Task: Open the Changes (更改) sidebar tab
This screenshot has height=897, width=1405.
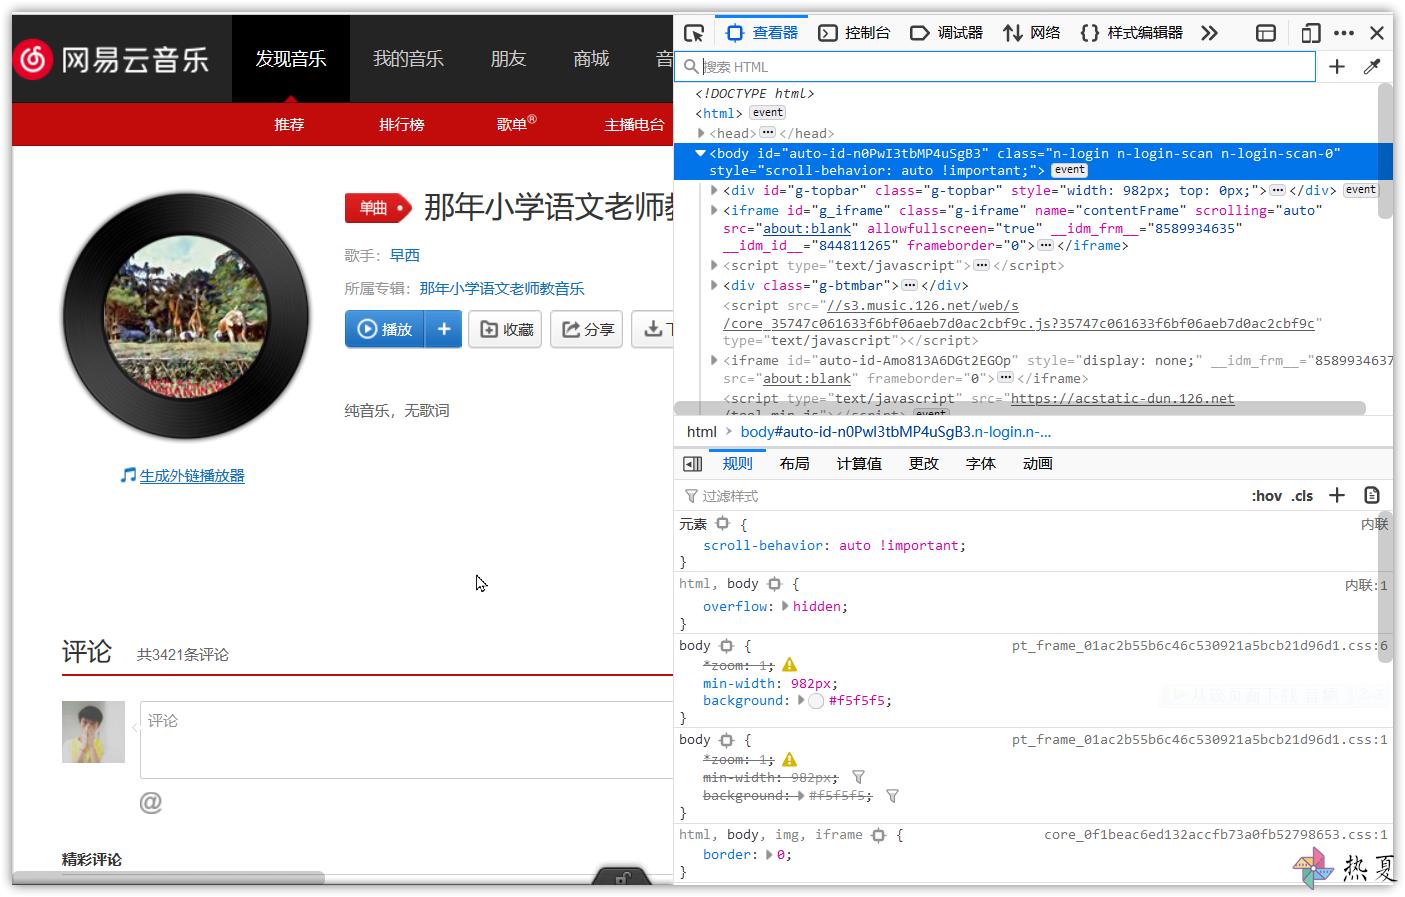Action: [x=923, y=464]
